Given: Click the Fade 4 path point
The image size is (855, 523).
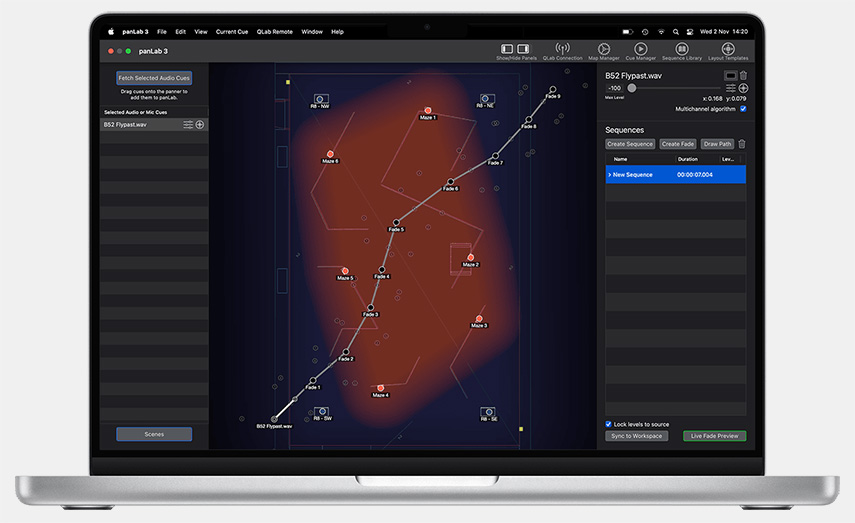Looking at the screenshot, I should (382, 269).
